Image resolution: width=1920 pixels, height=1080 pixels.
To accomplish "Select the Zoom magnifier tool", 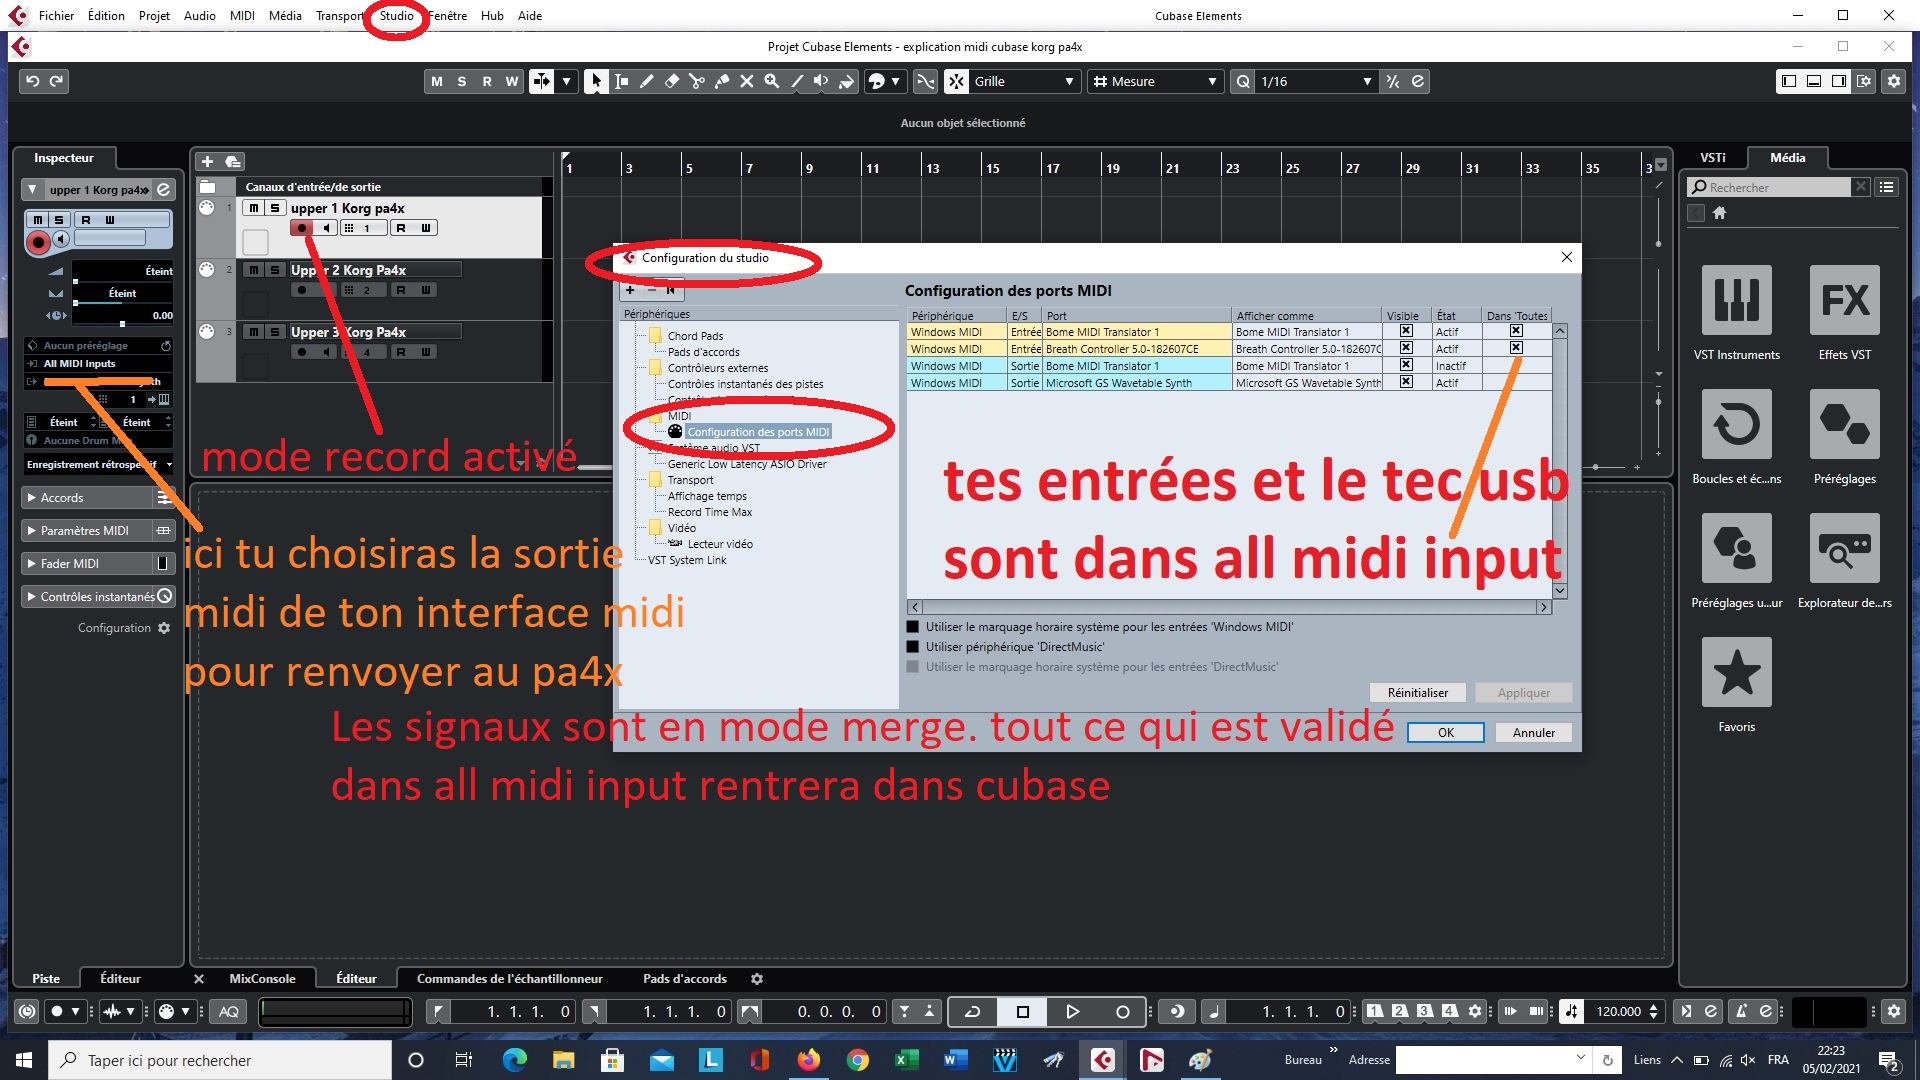I will pyautogui.click(x=771, y=81).
